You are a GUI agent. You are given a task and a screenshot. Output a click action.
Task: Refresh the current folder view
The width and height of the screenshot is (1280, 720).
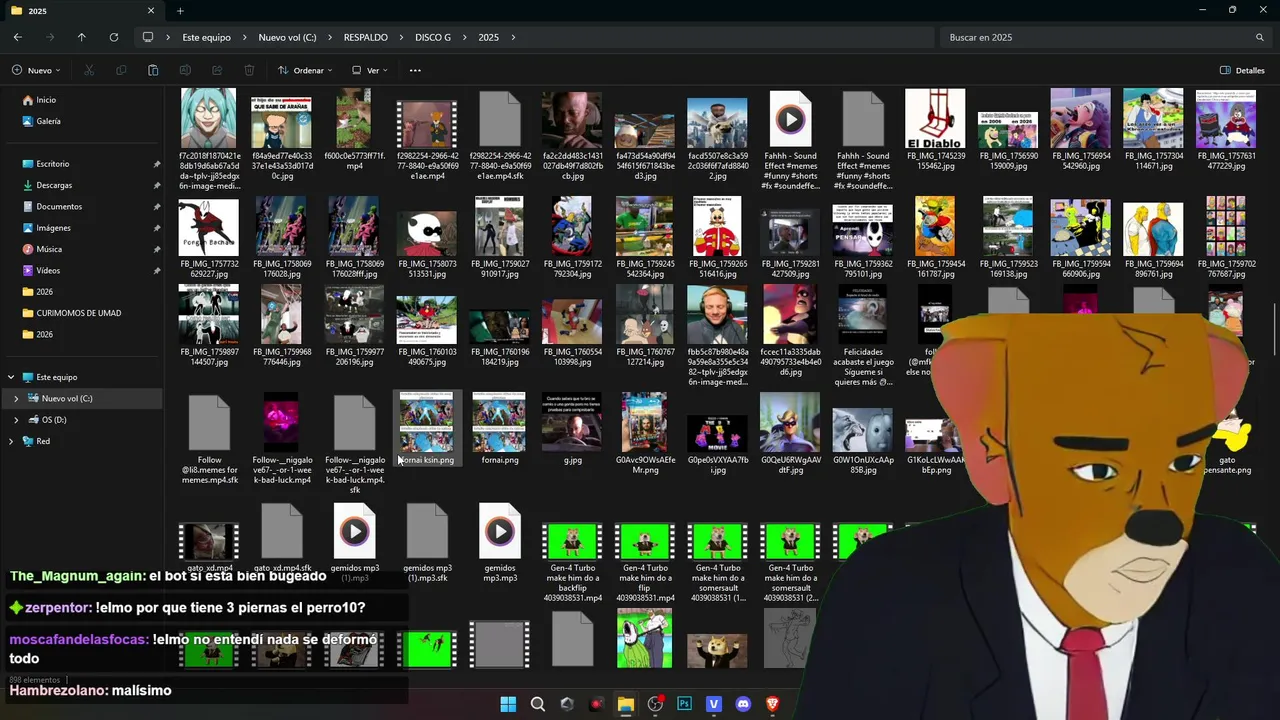coord(114,37)
